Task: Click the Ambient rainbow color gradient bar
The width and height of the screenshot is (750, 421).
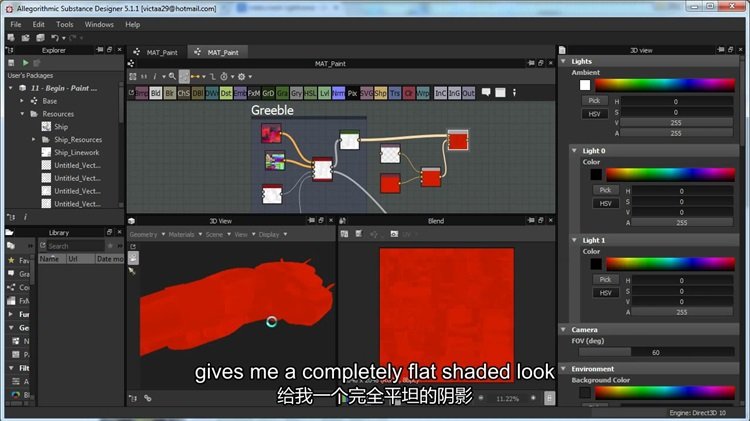Action: 667,85
